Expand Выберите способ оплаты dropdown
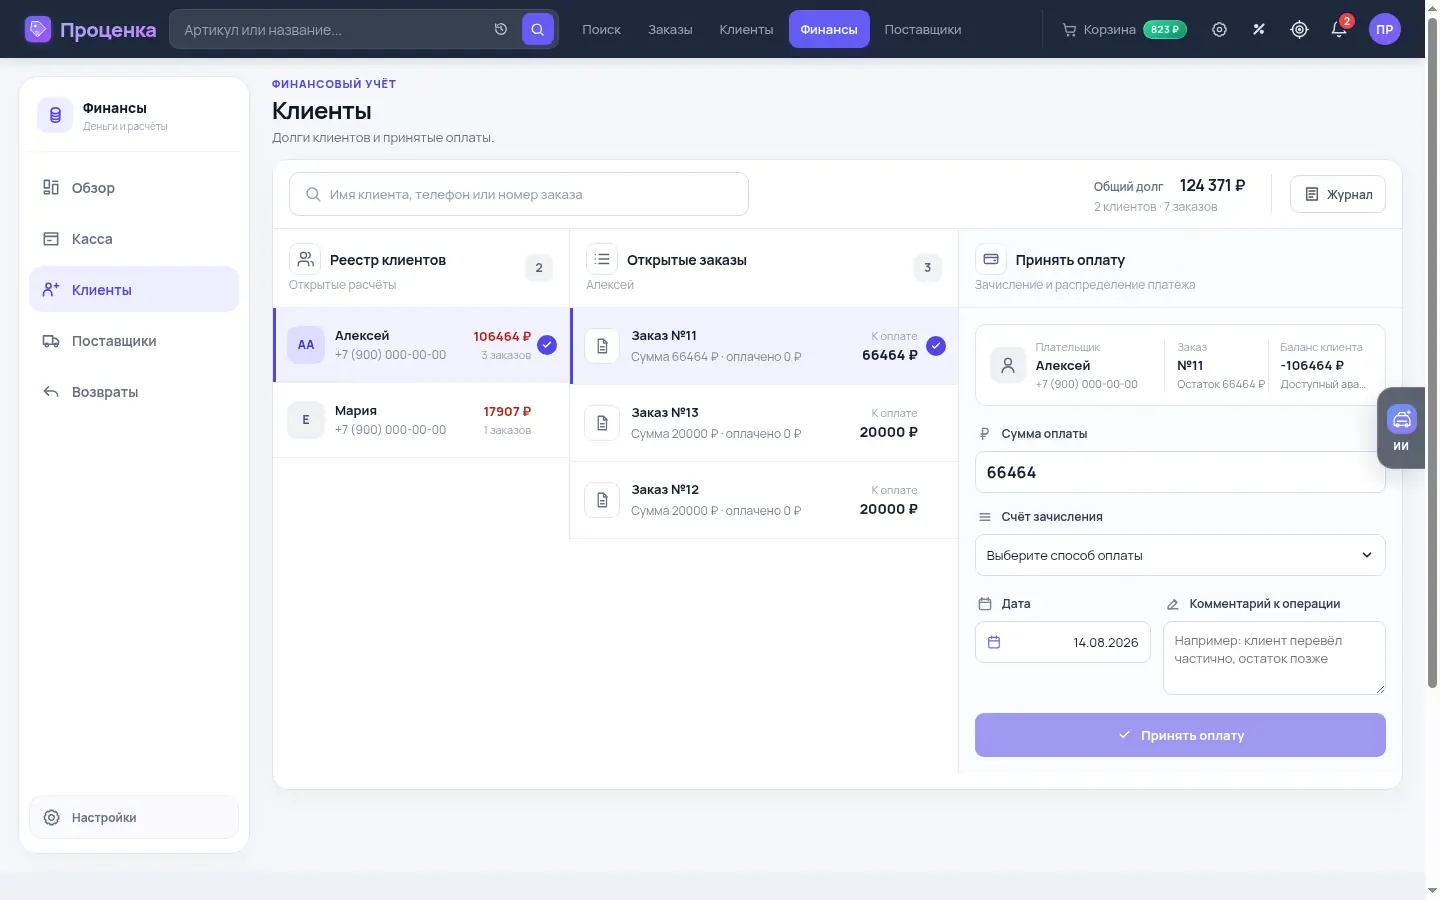 coord(1180,555)
